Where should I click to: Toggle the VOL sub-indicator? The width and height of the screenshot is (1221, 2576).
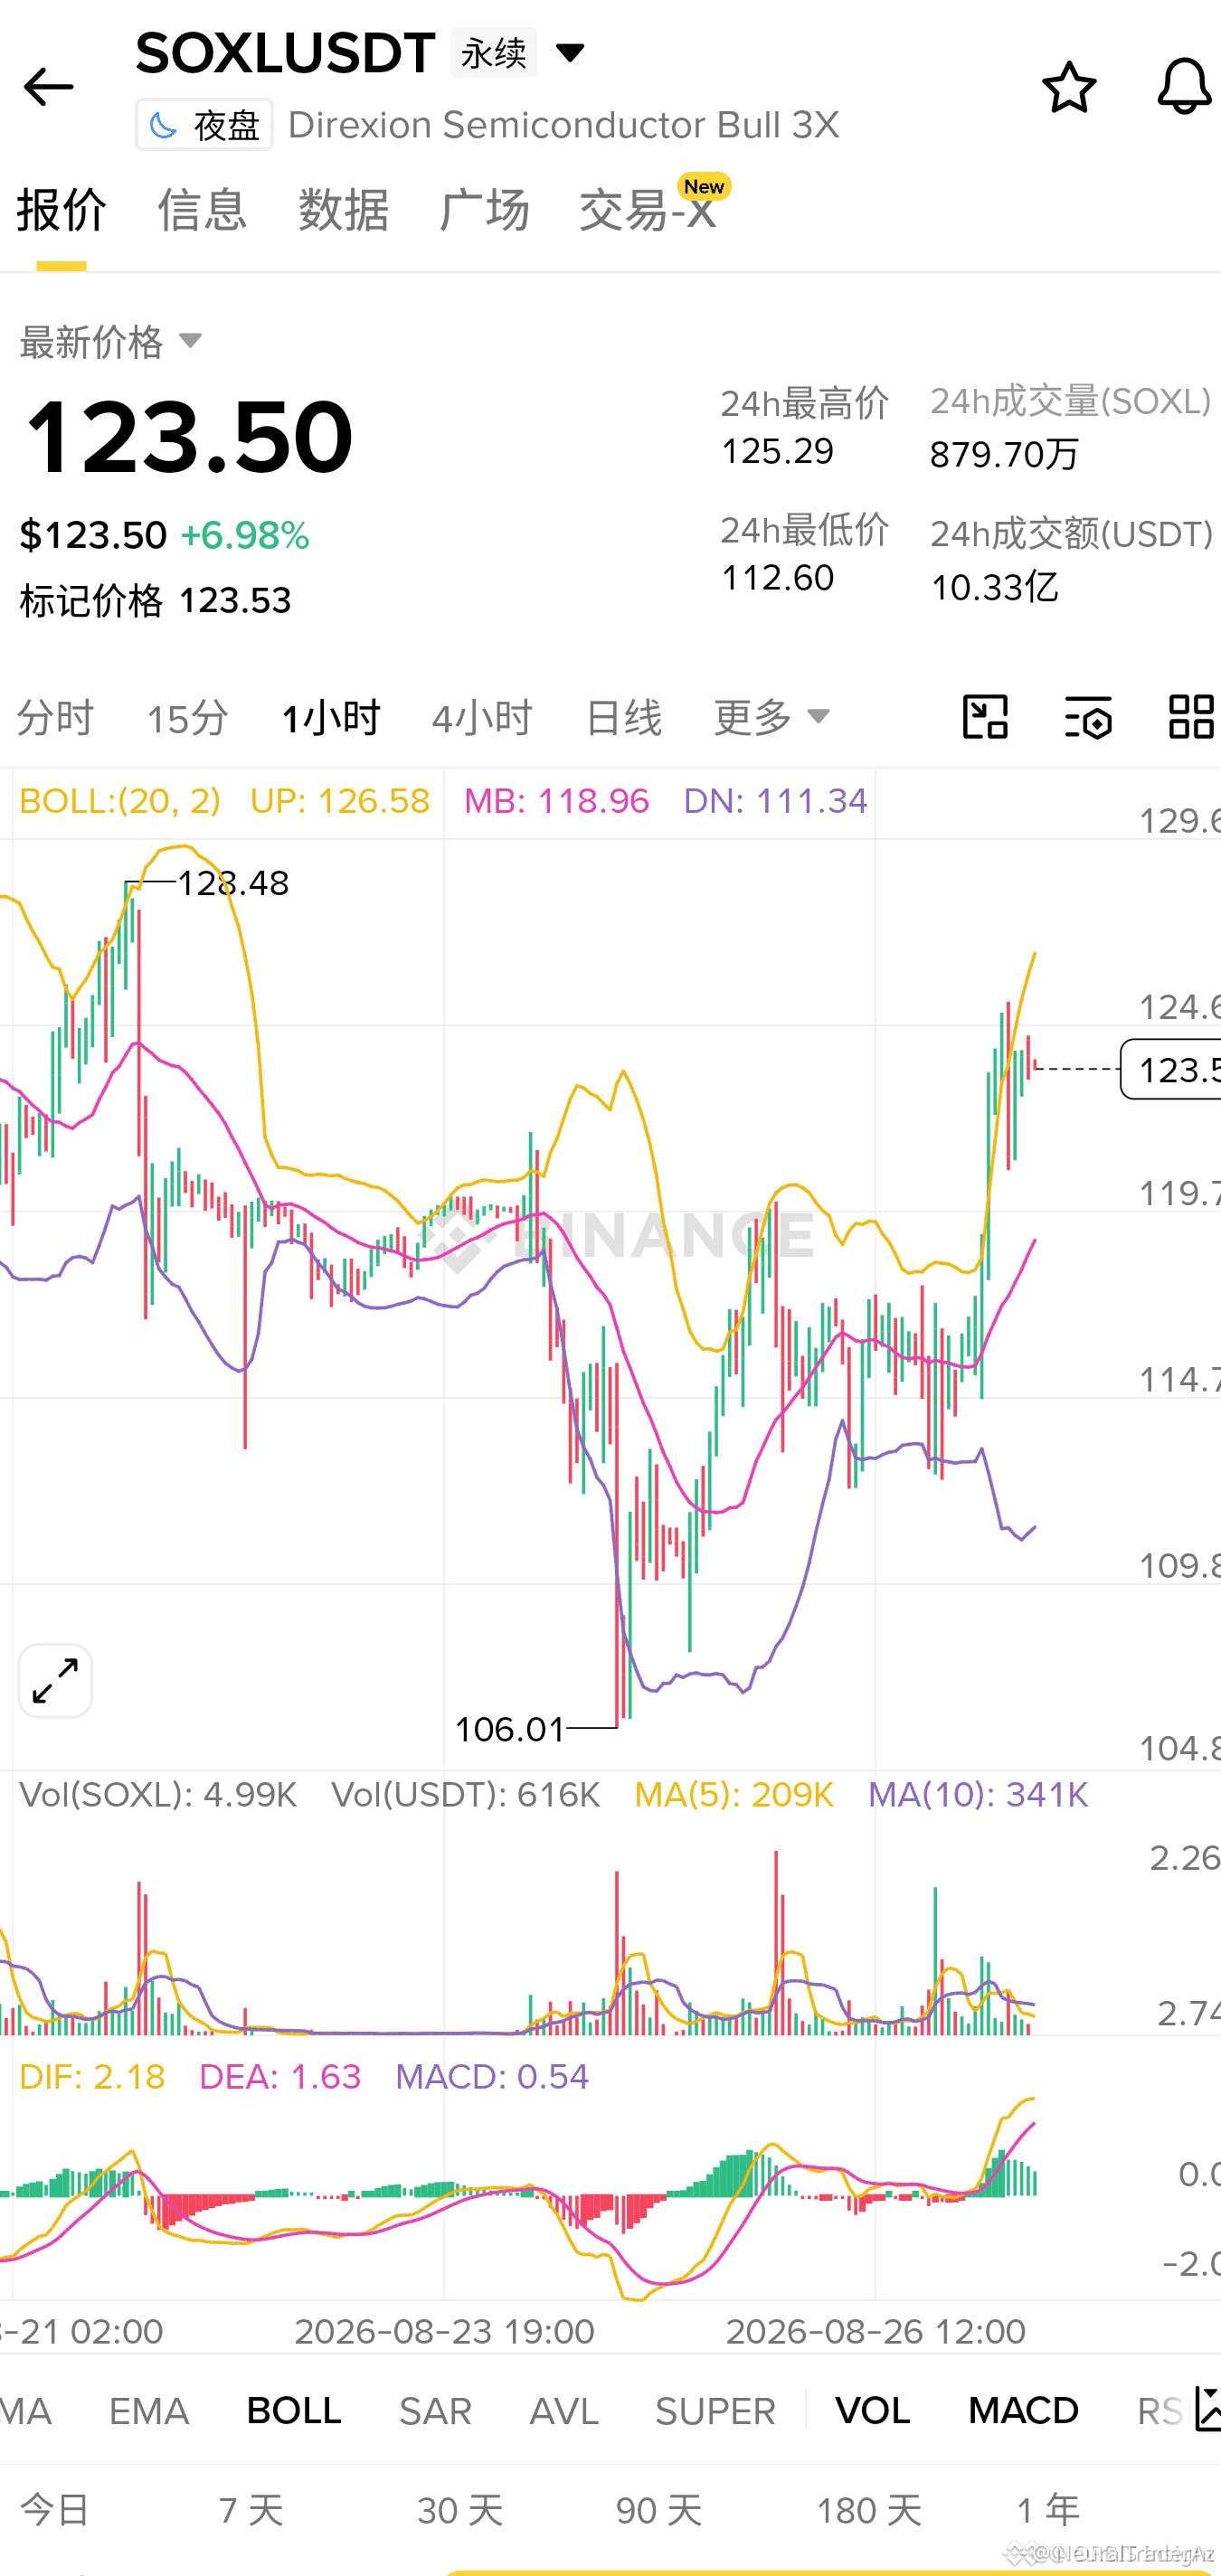(873, 2411)
